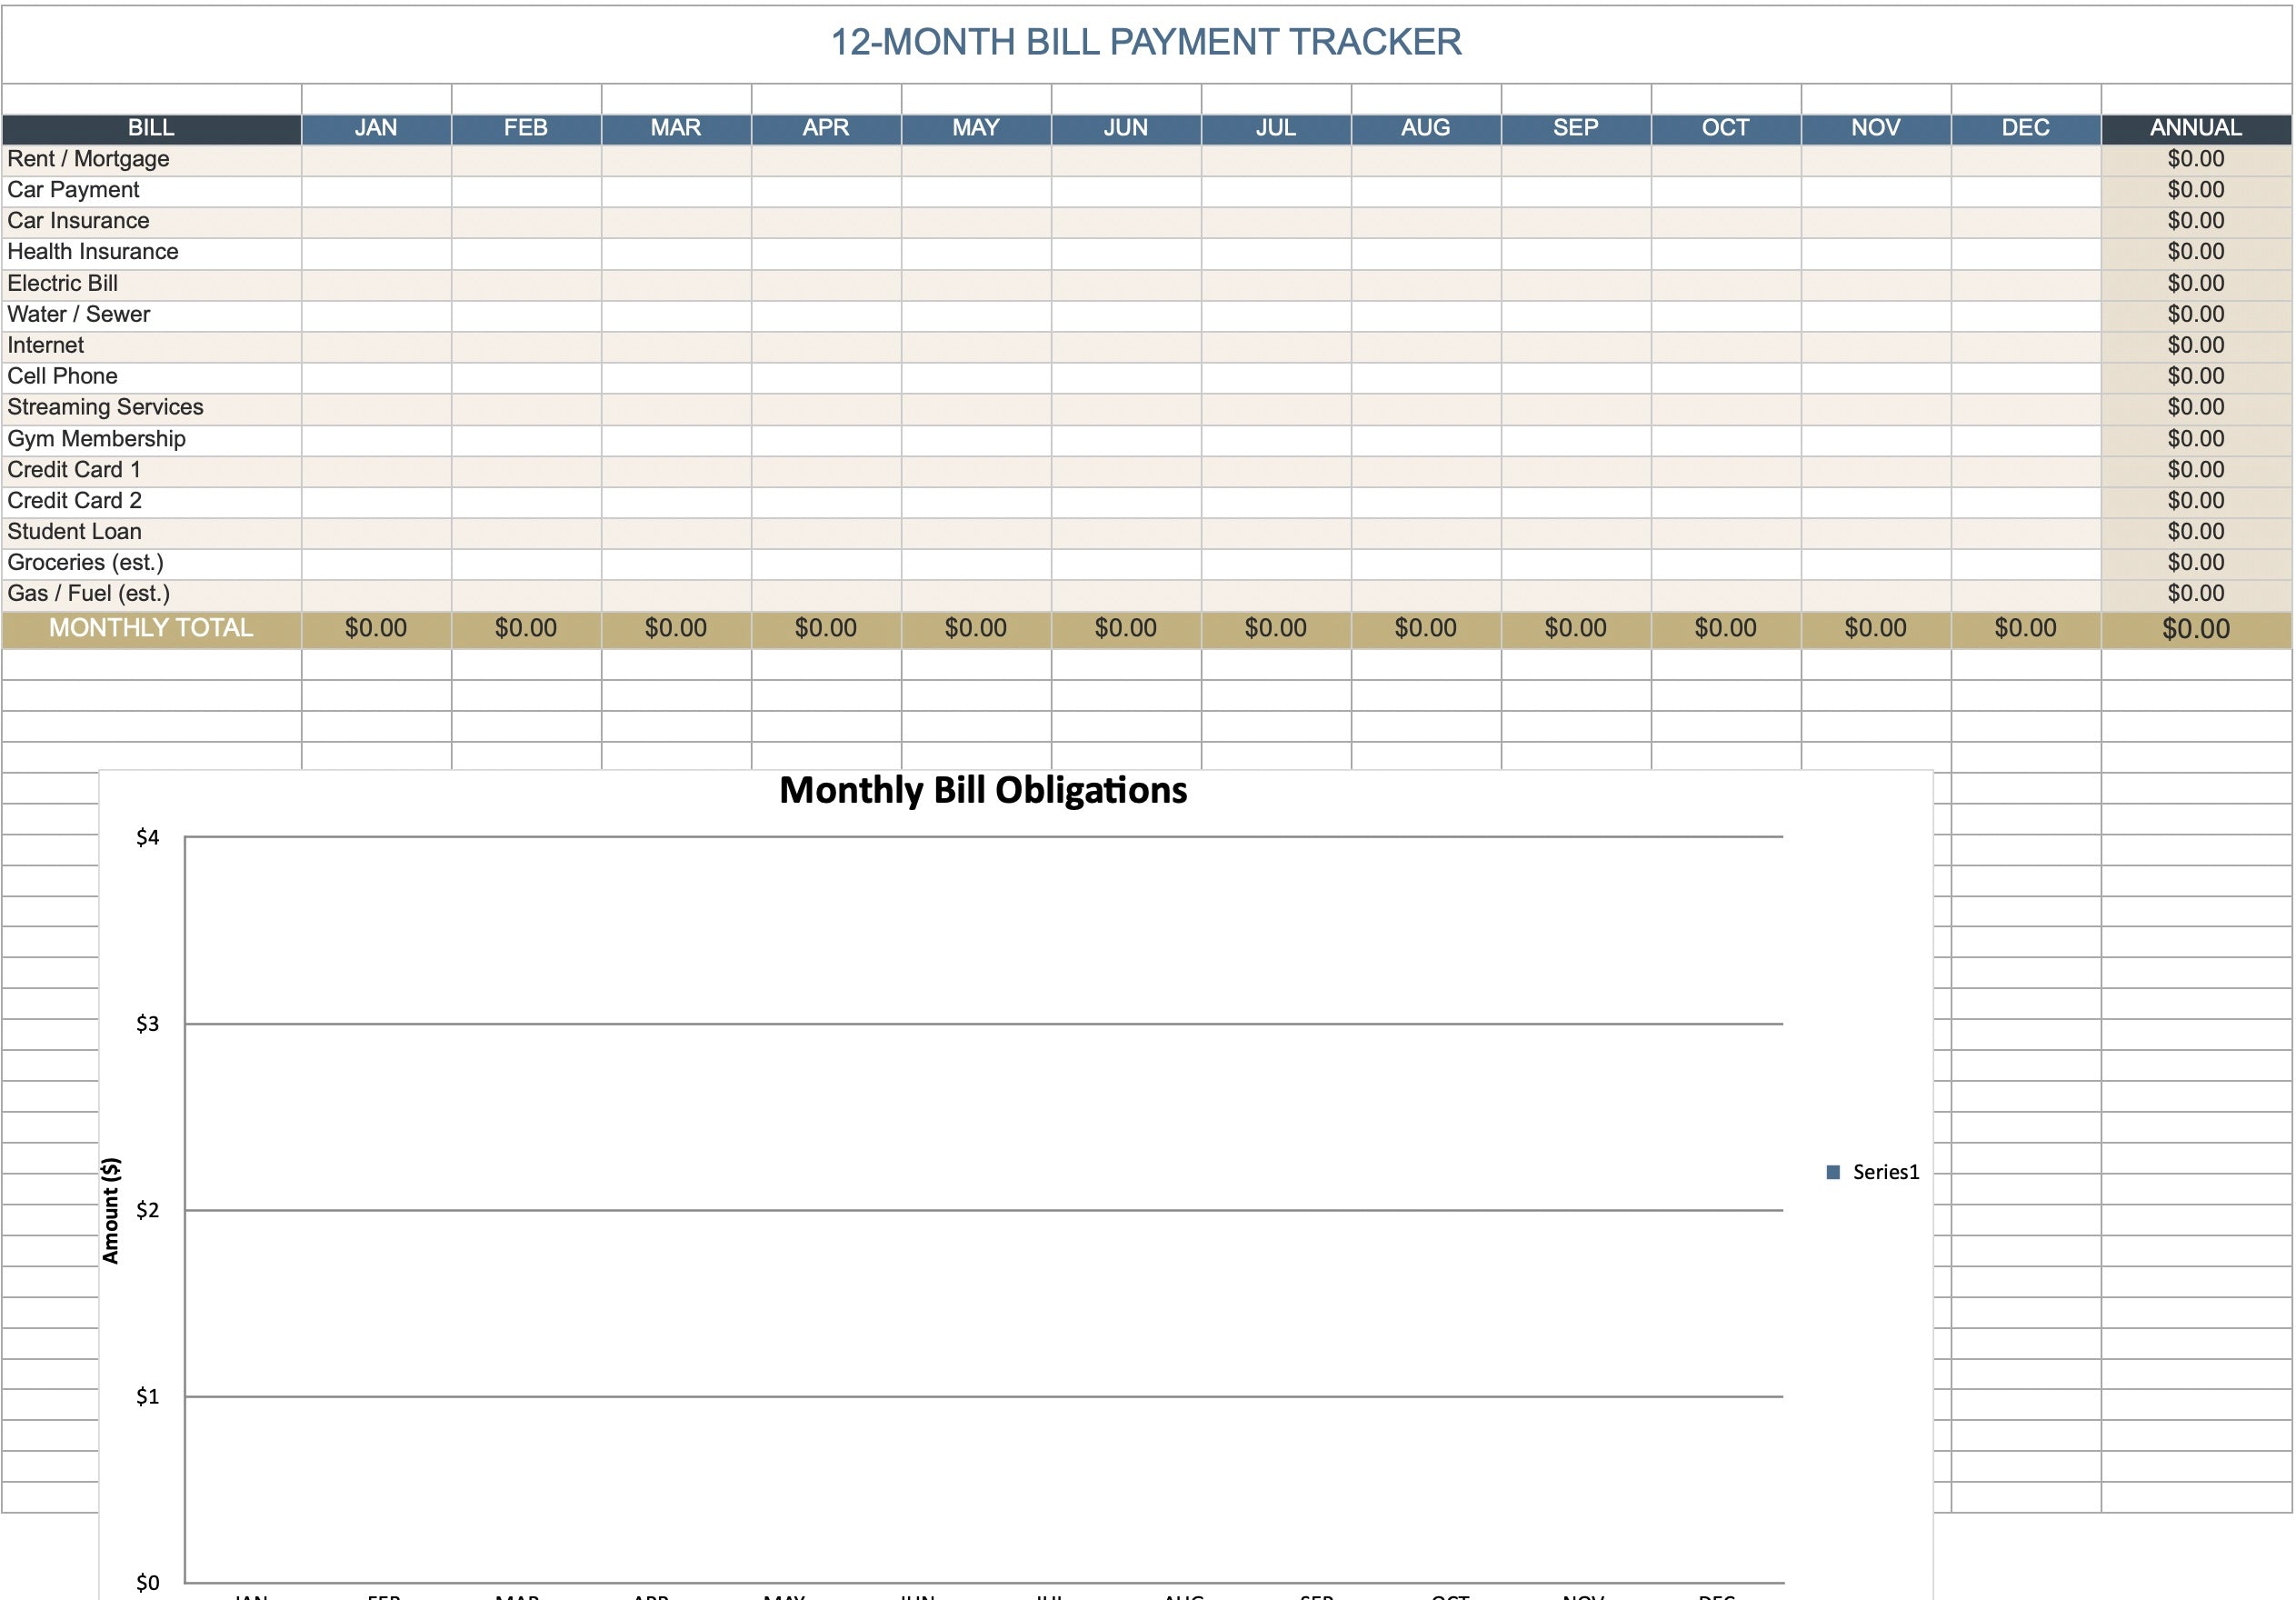The height and width of the screenshot is (1600, 2296).
Task: Click the $4 axis label
Action: click(148, 838)
